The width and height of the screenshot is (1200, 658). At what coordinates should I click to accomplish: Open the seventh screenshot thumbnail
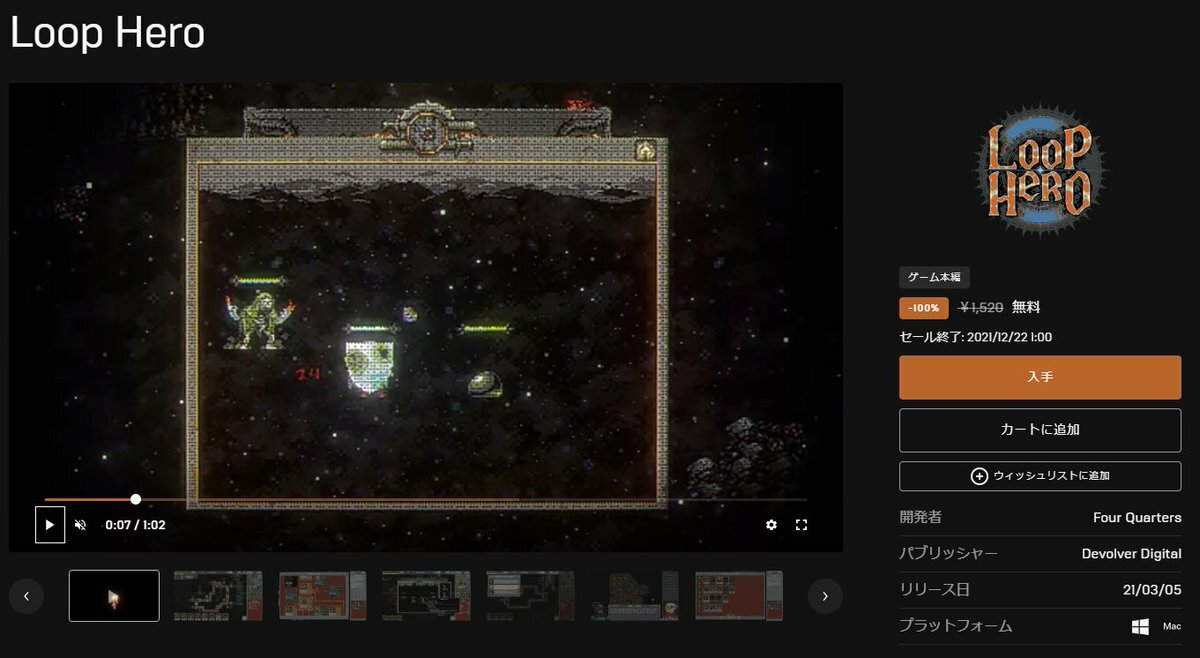[x=738, y=596]
